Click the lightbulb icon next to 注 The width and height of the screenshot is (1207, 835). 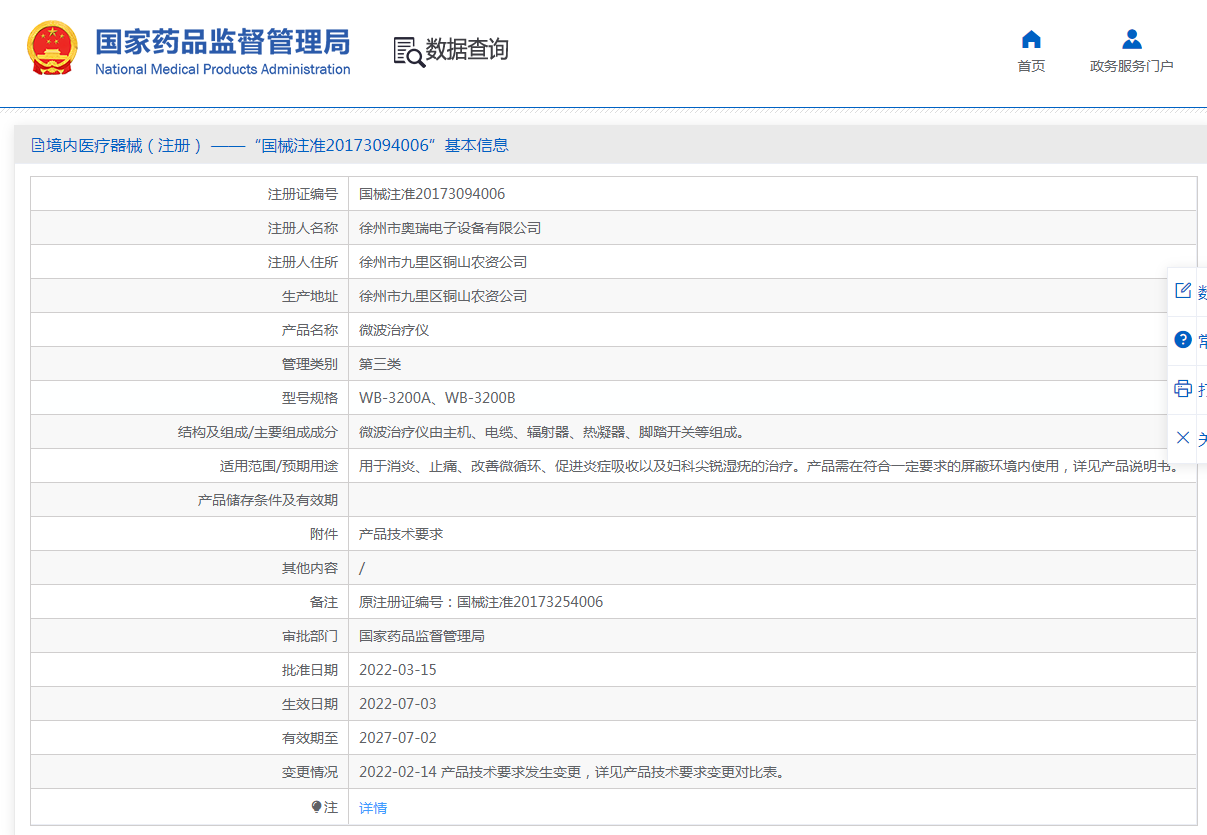[x=317, y=806]
